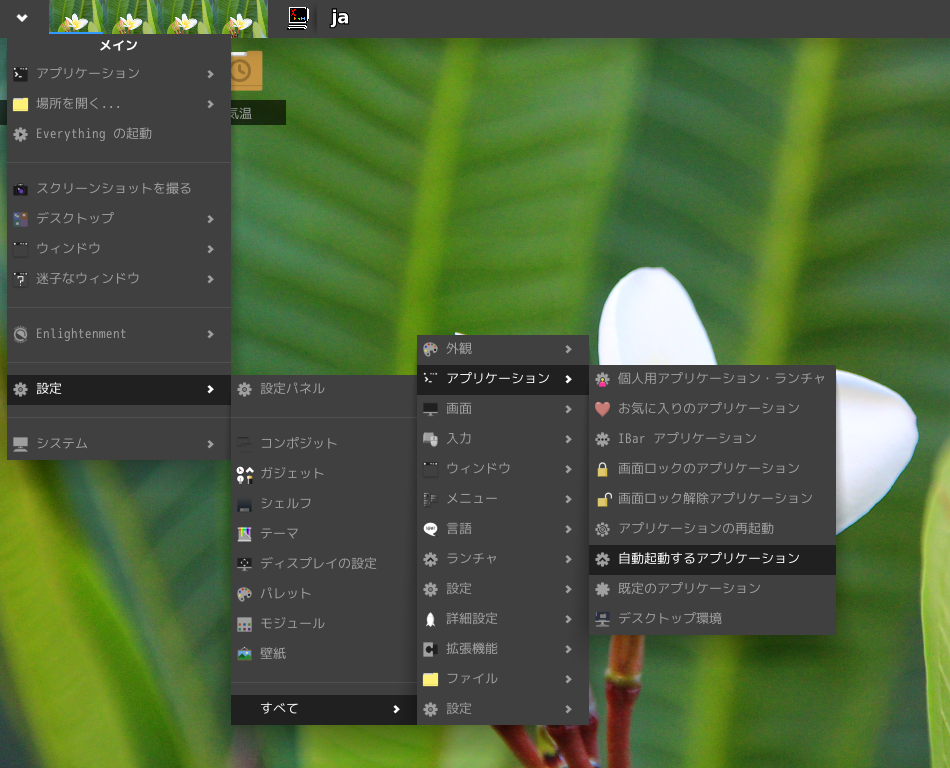Click the テーマ icon

(x=244, y=534)
